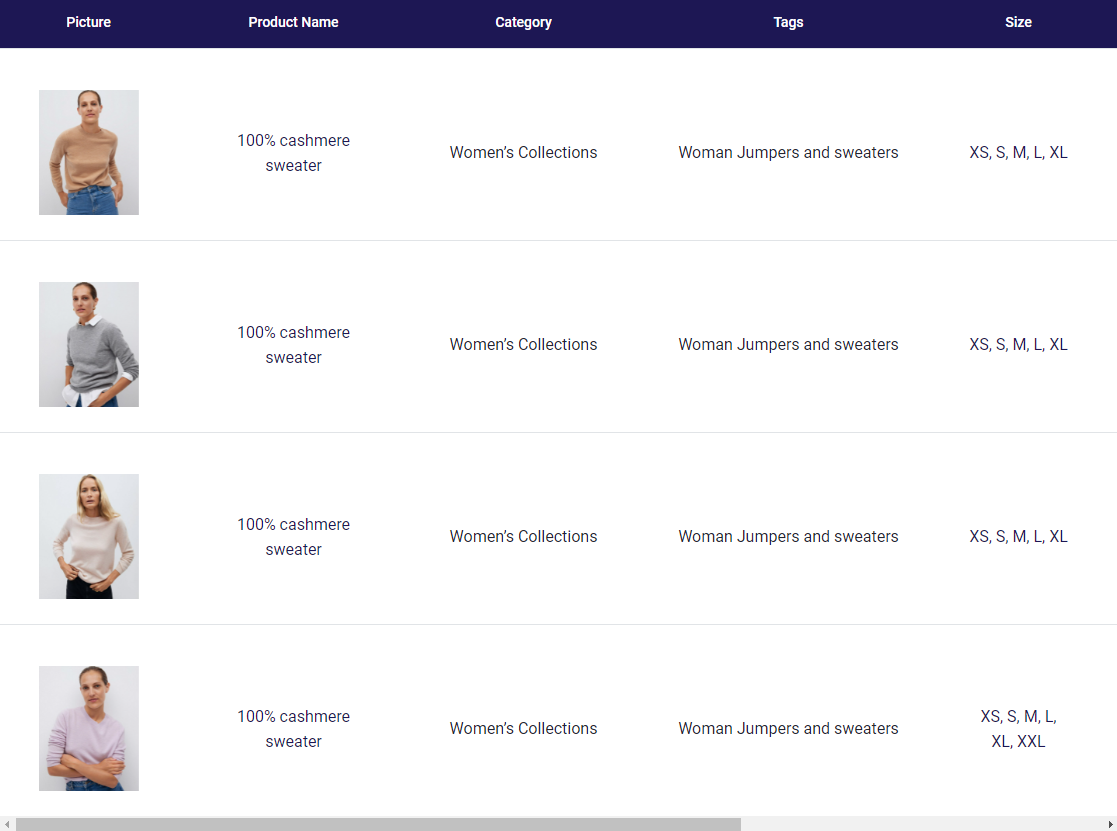Click the Size column header
The height and width of the screenshot is (831, 1117).
1018,22
